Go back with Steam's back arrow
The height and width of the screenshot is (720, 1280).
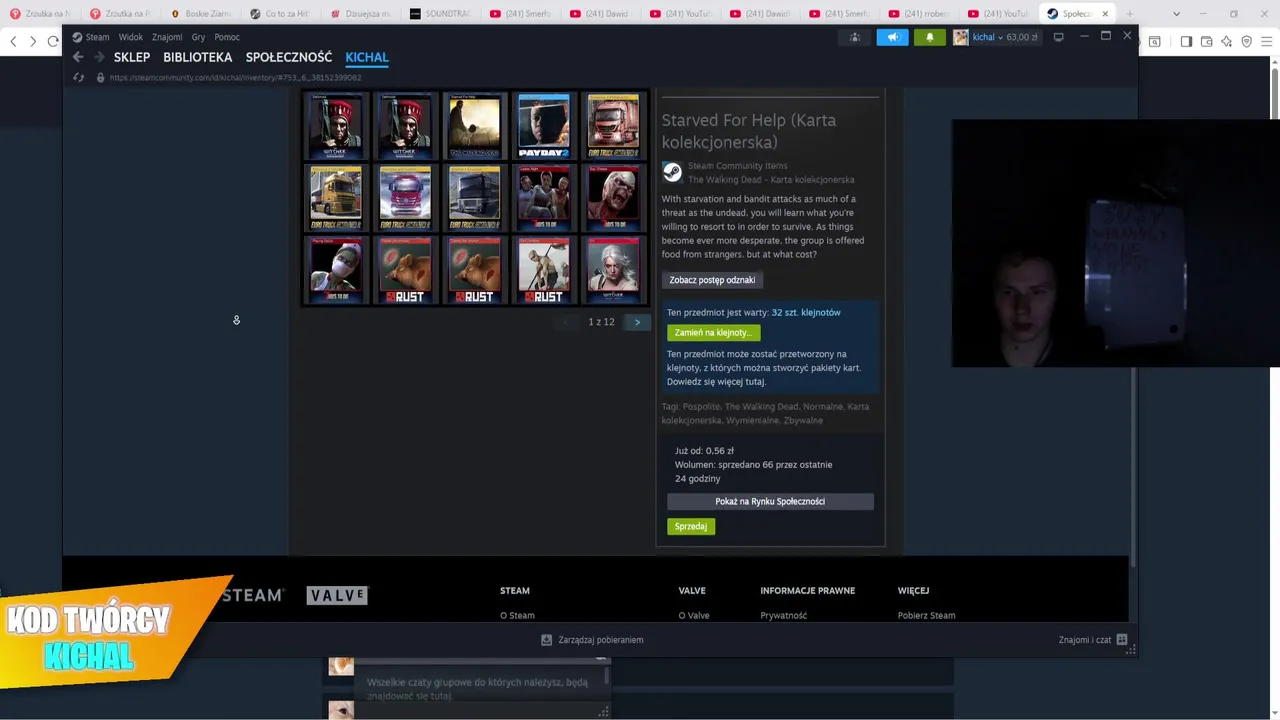tap(78, 57)
